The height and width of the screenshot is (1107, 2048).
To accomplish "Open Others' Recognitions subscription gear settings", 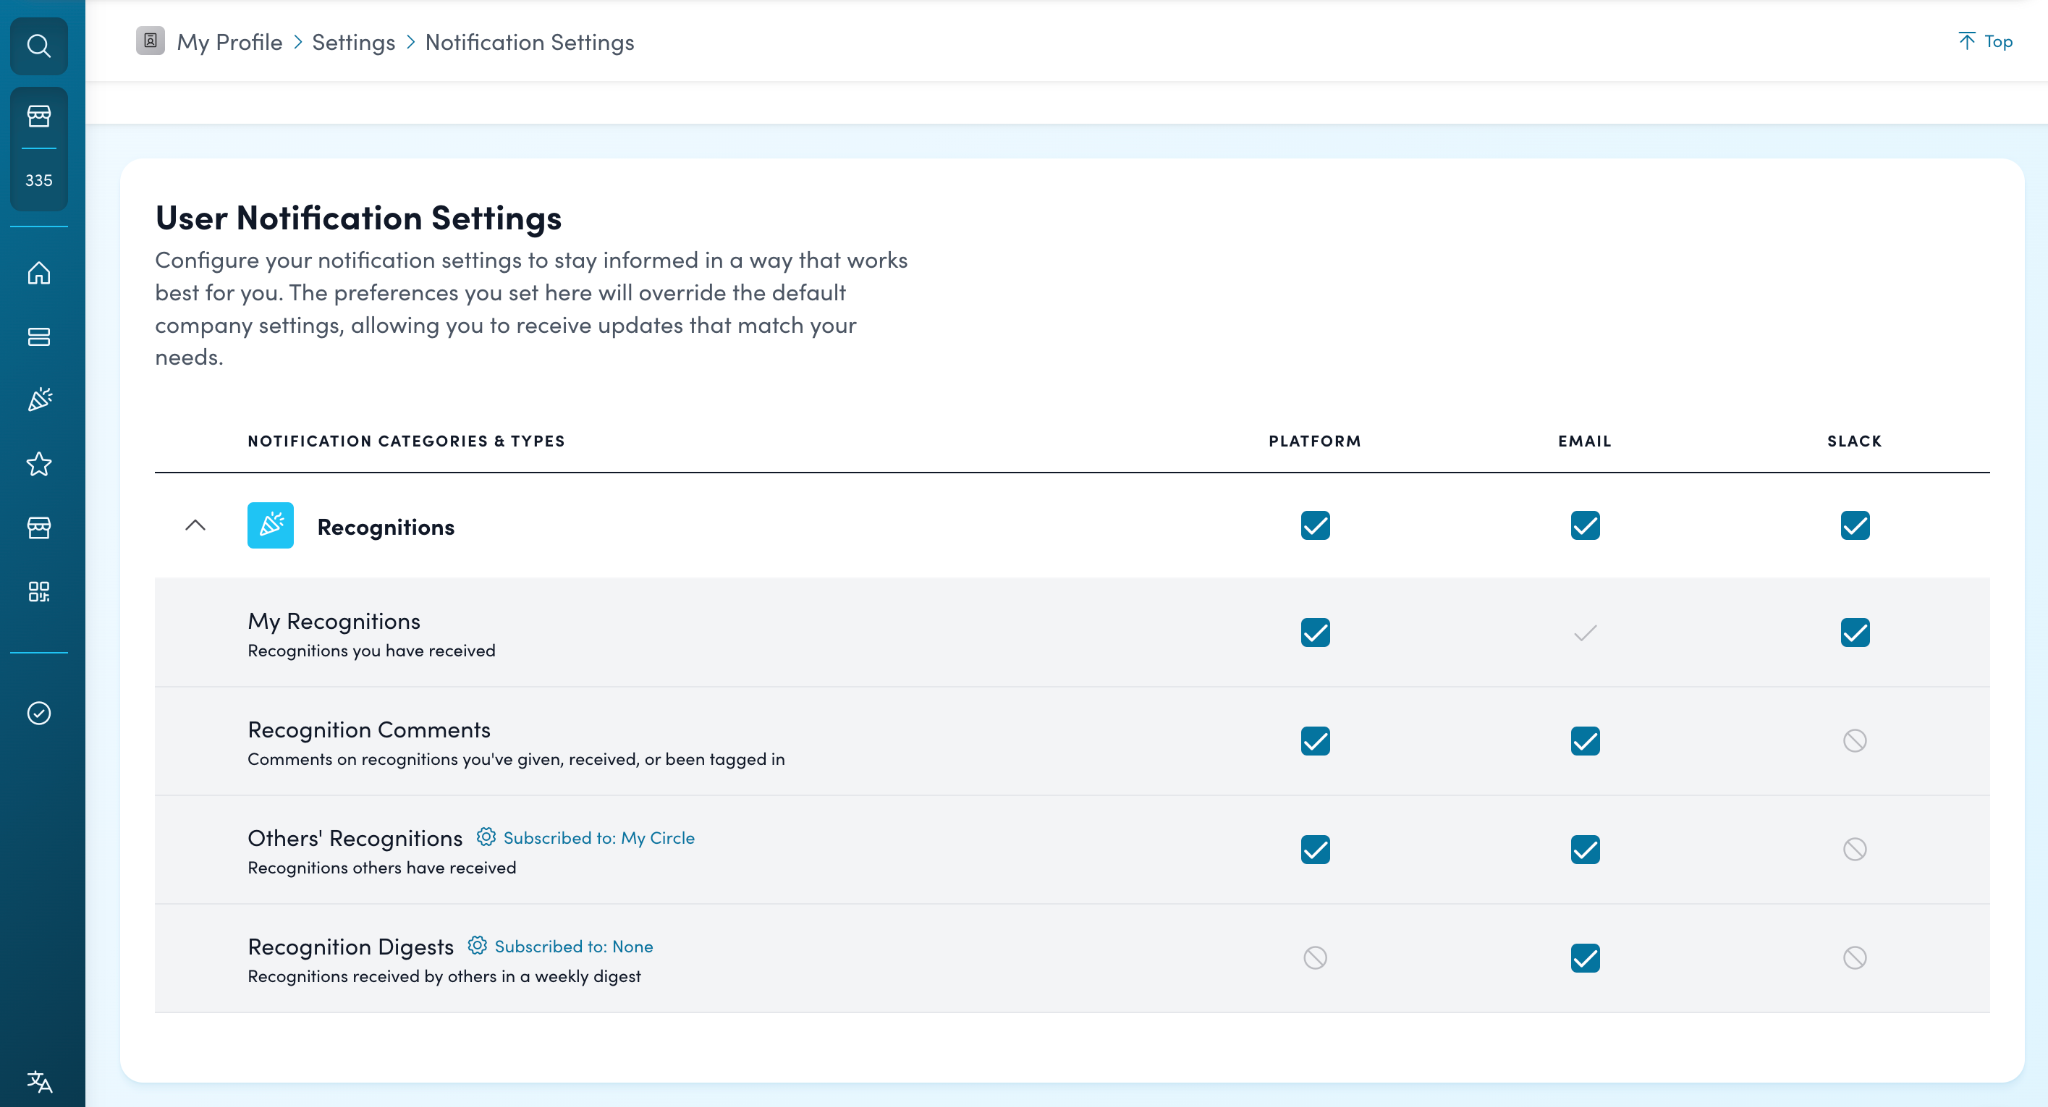I will [486, 837].
